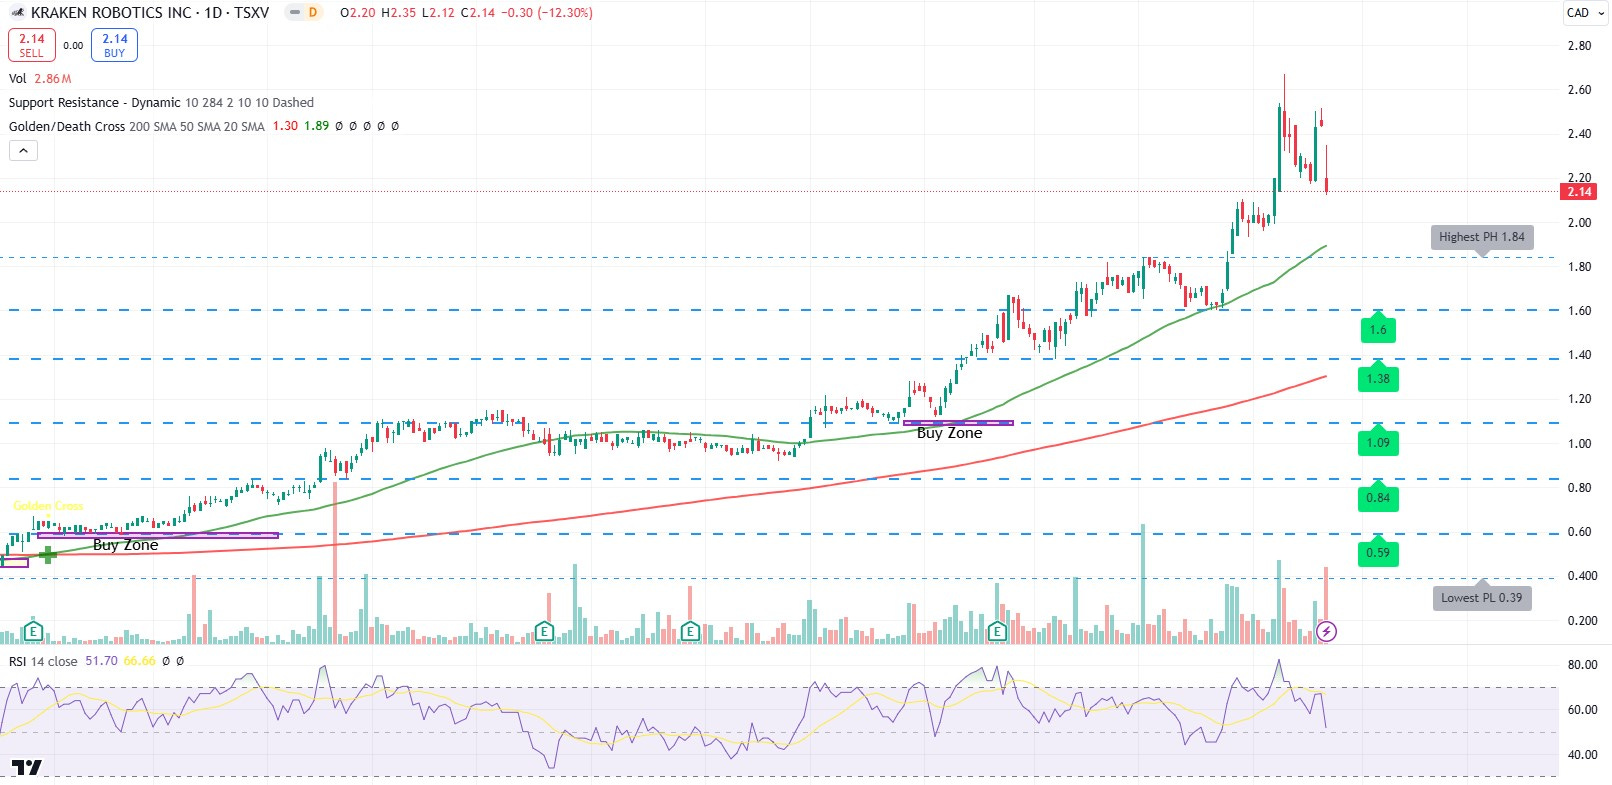1612x785 pixels.
Task: Click the green 0.59 level label
Action: (1378, 553)
